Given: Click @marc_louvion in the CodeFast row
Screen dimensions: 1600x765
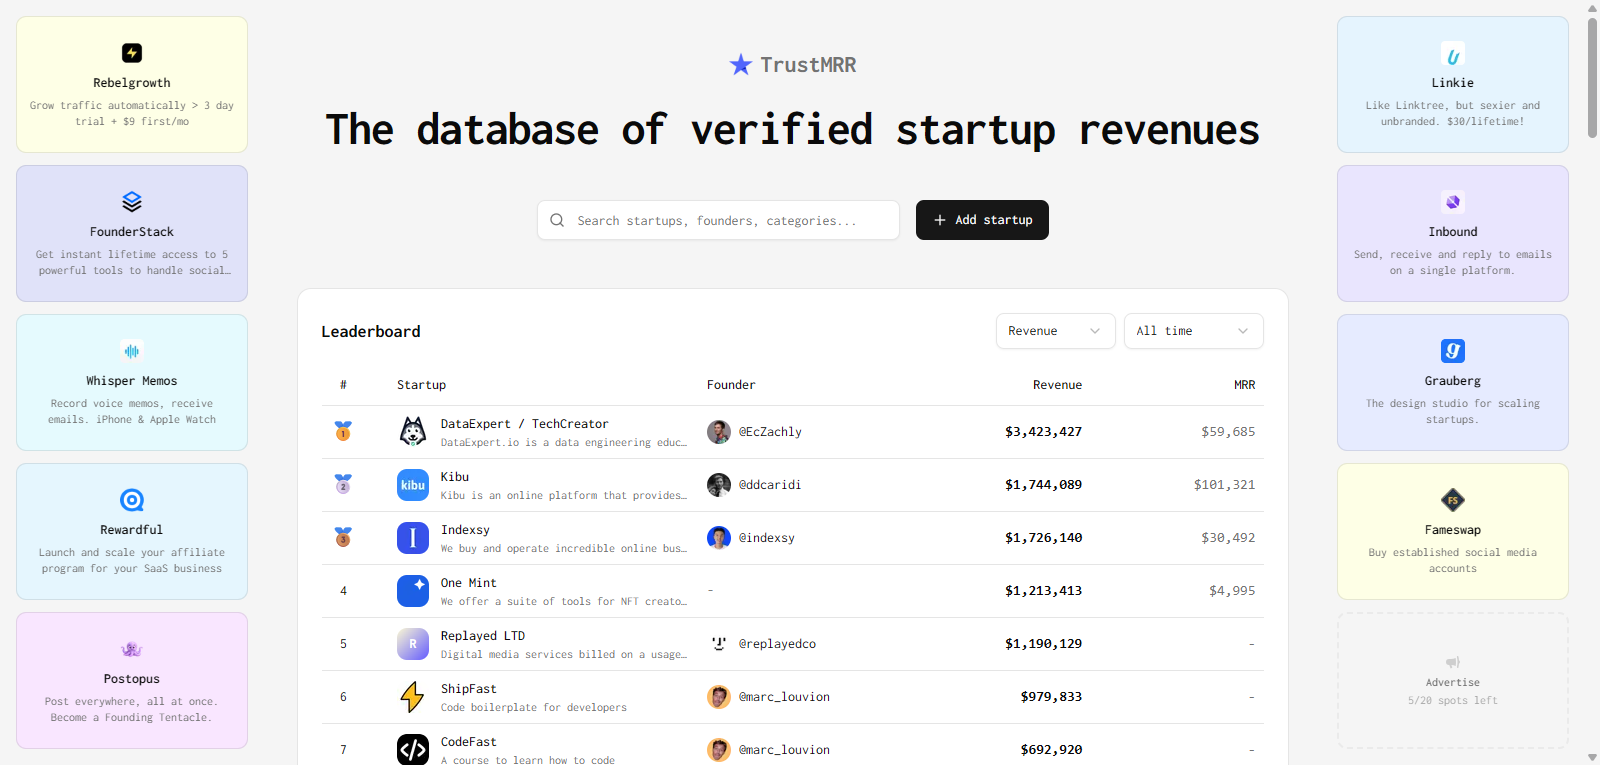Looking at the screenshot, I should (x=784, y=750).
